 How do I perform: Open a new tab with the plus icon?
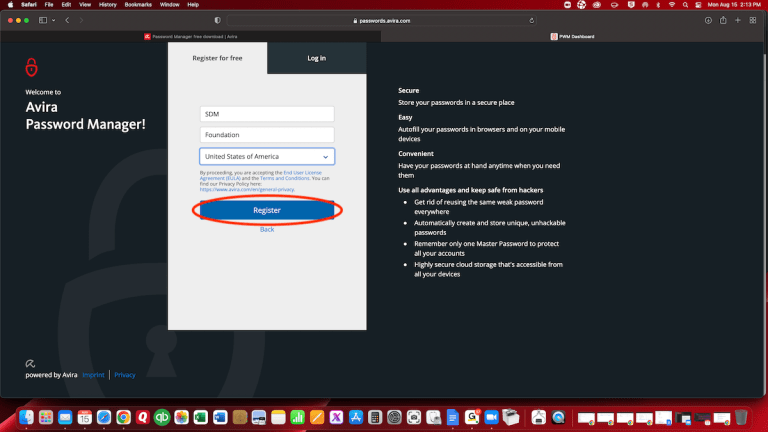point(738,20)
